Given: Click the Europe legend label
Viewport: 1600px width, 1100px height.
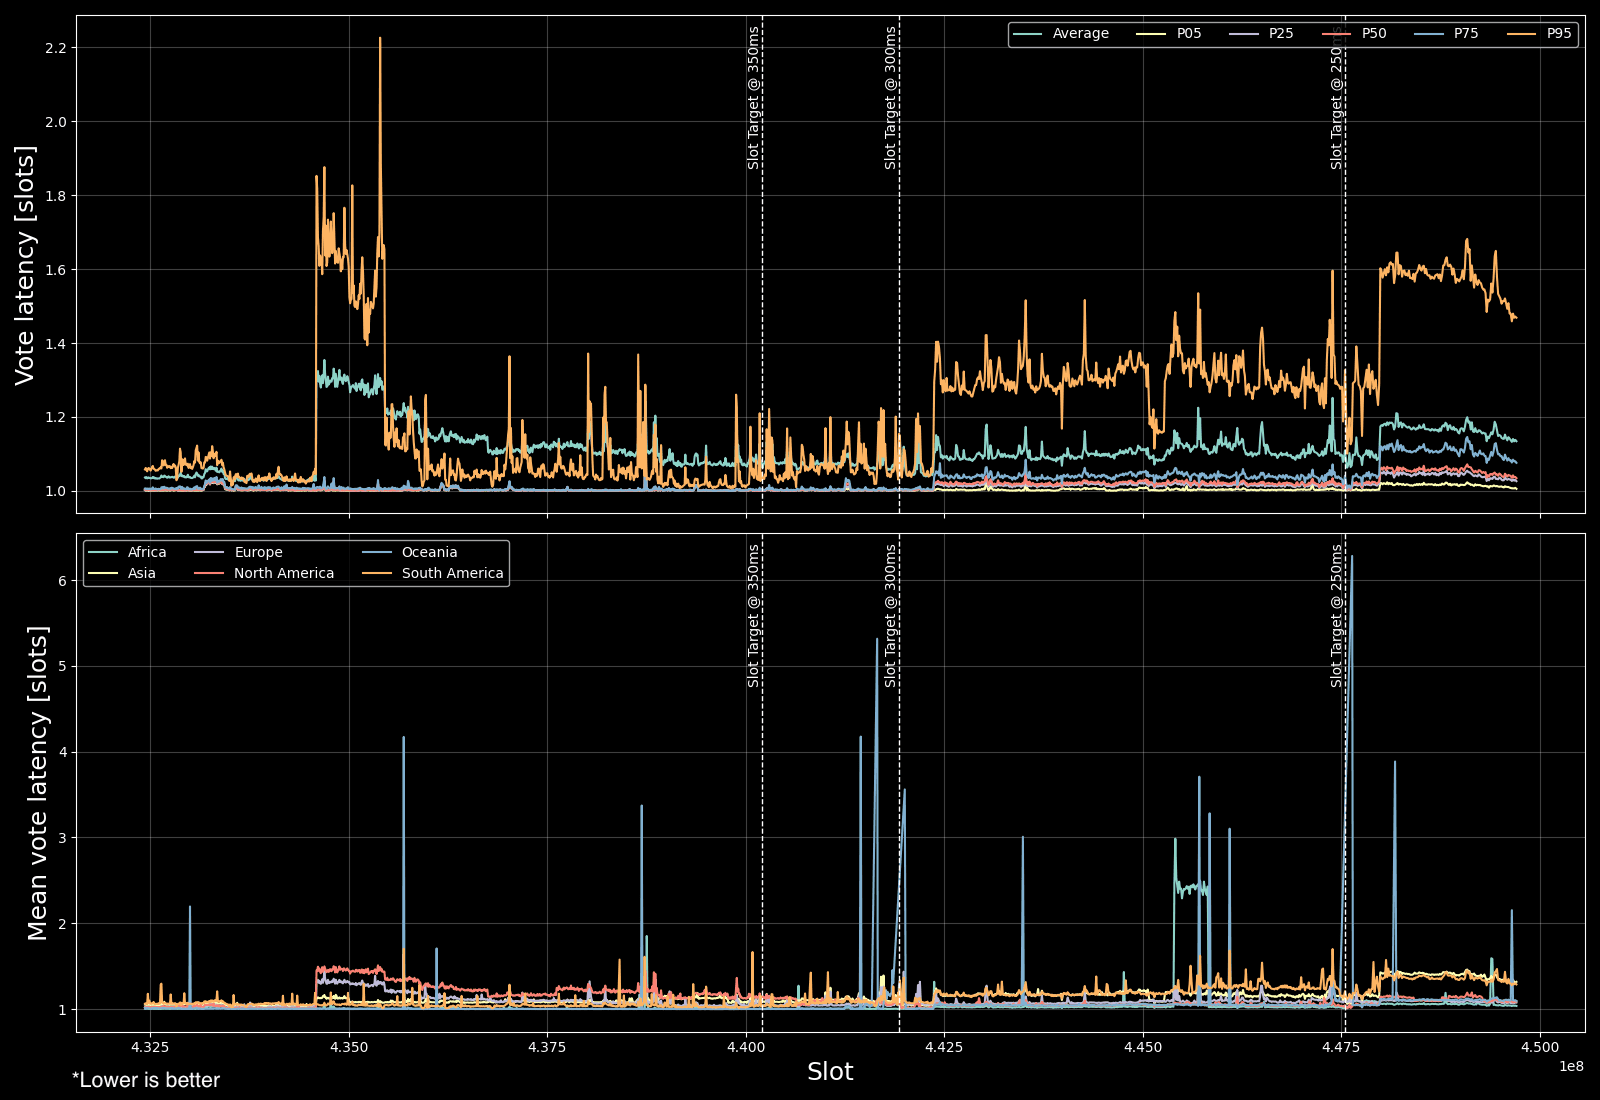Looking at the screenshot, I should (258, 553).
